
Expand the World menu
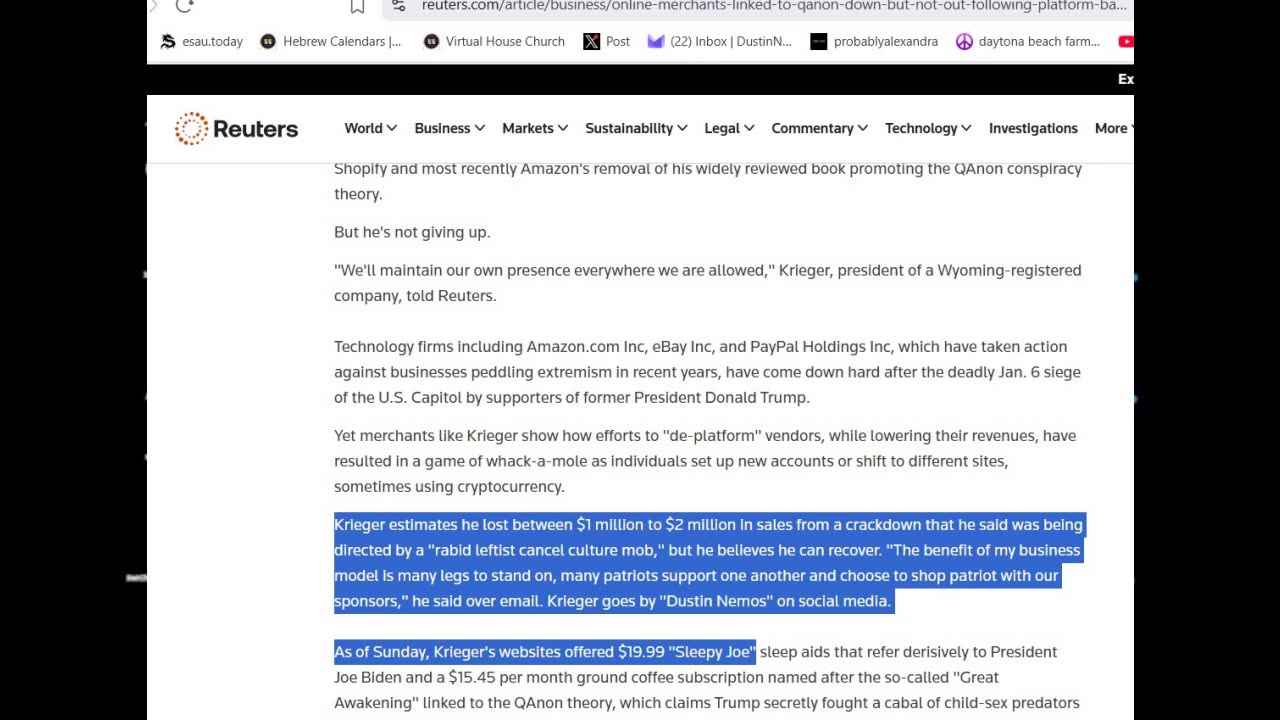coord(371,128)
